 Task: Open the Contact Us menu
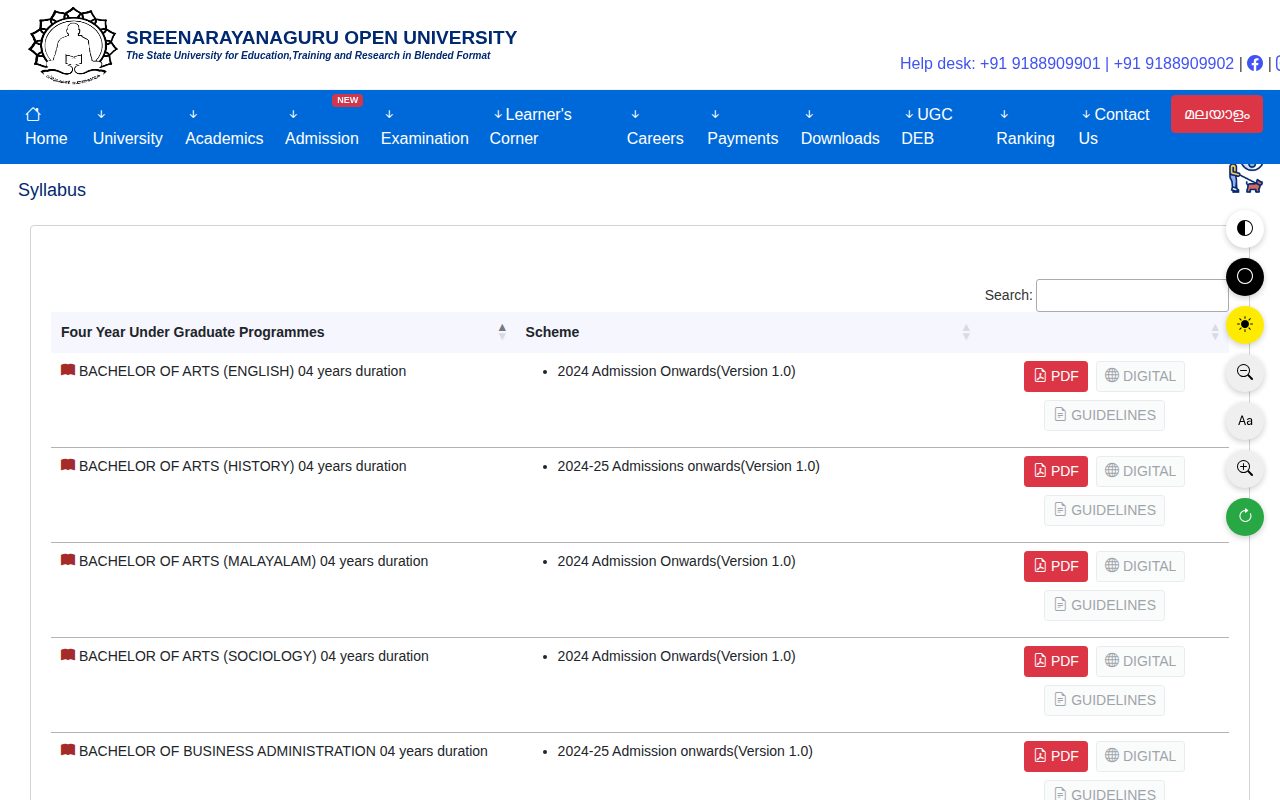[x=1114, y=127]
